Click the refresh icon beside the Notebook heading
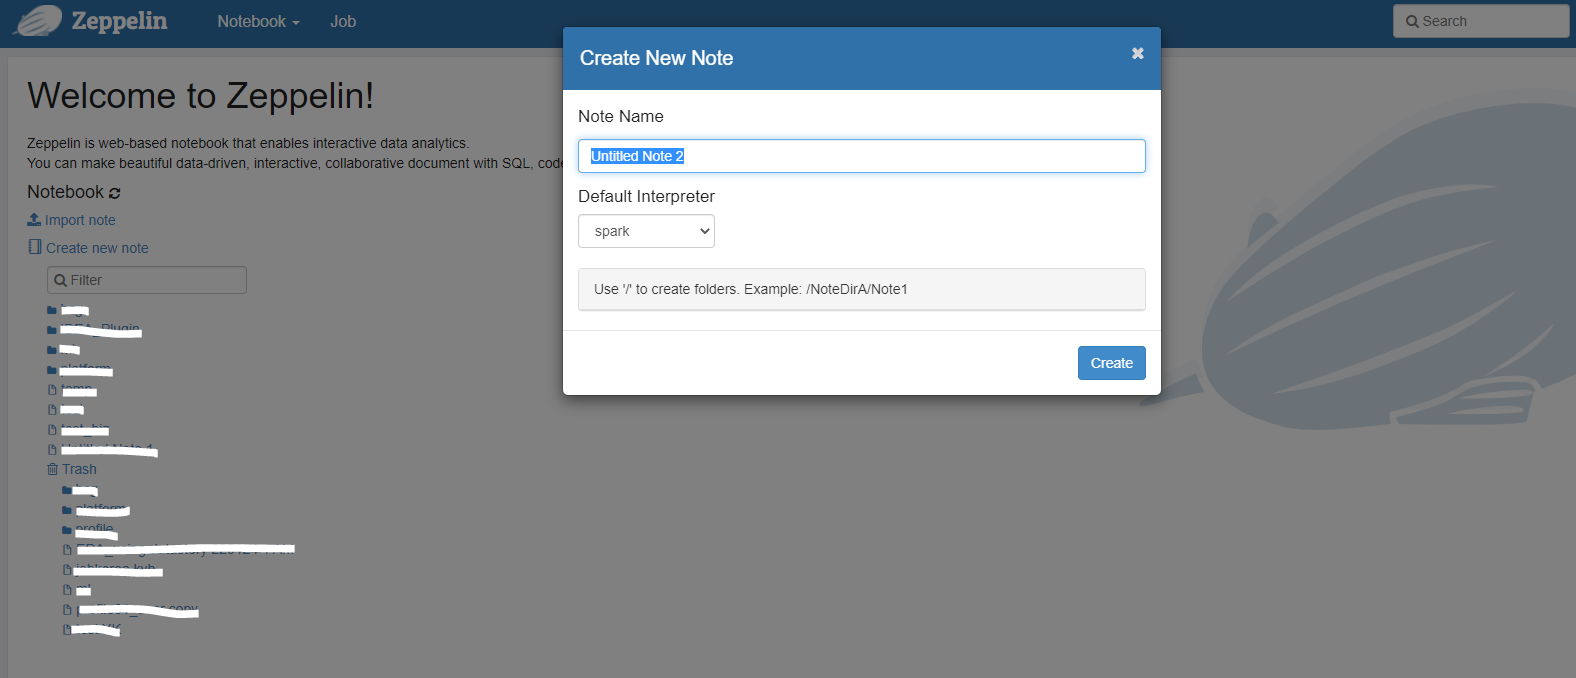The image size is (1576, 678). (x=114, y=193)
